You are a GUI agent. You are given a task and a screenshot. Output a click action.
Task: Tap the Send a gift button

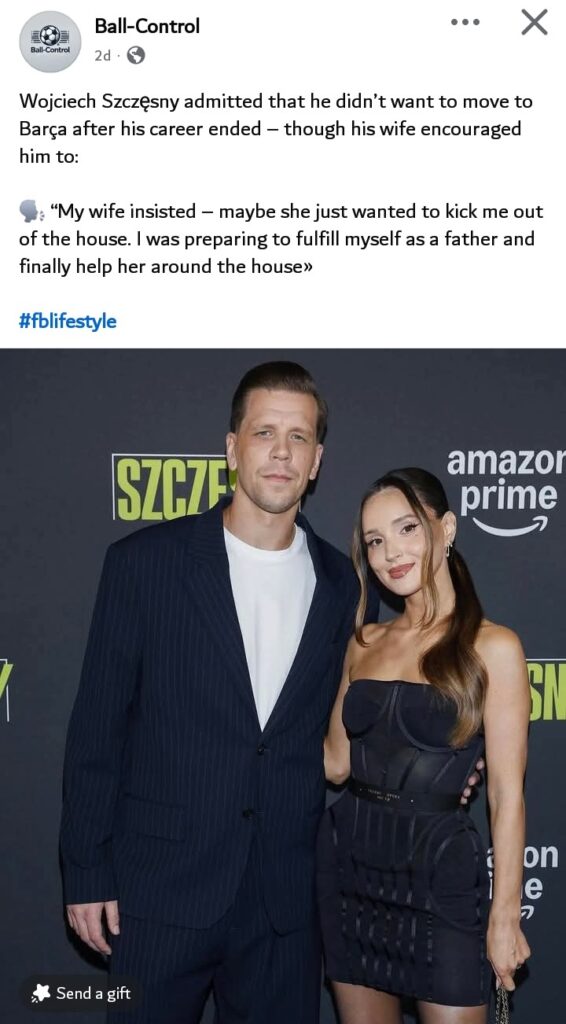point(83,993)
